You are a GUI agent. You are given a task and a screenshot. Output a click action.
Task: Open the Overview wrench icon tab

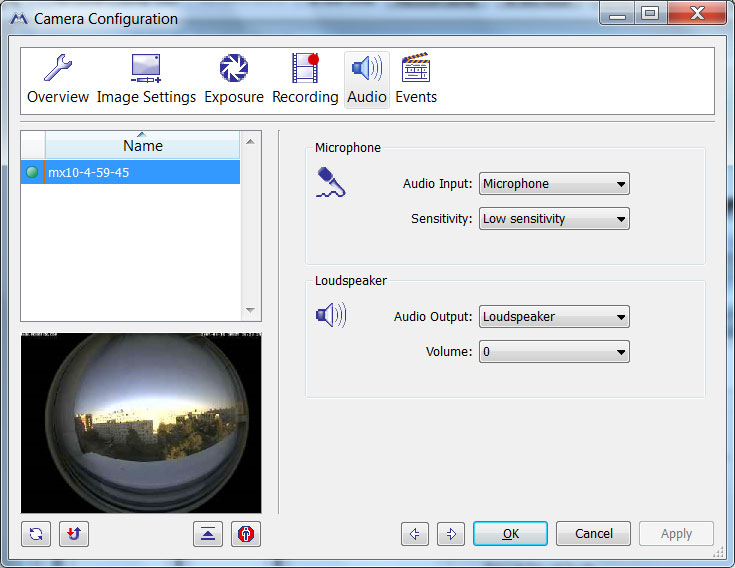[x=58, y=69]
